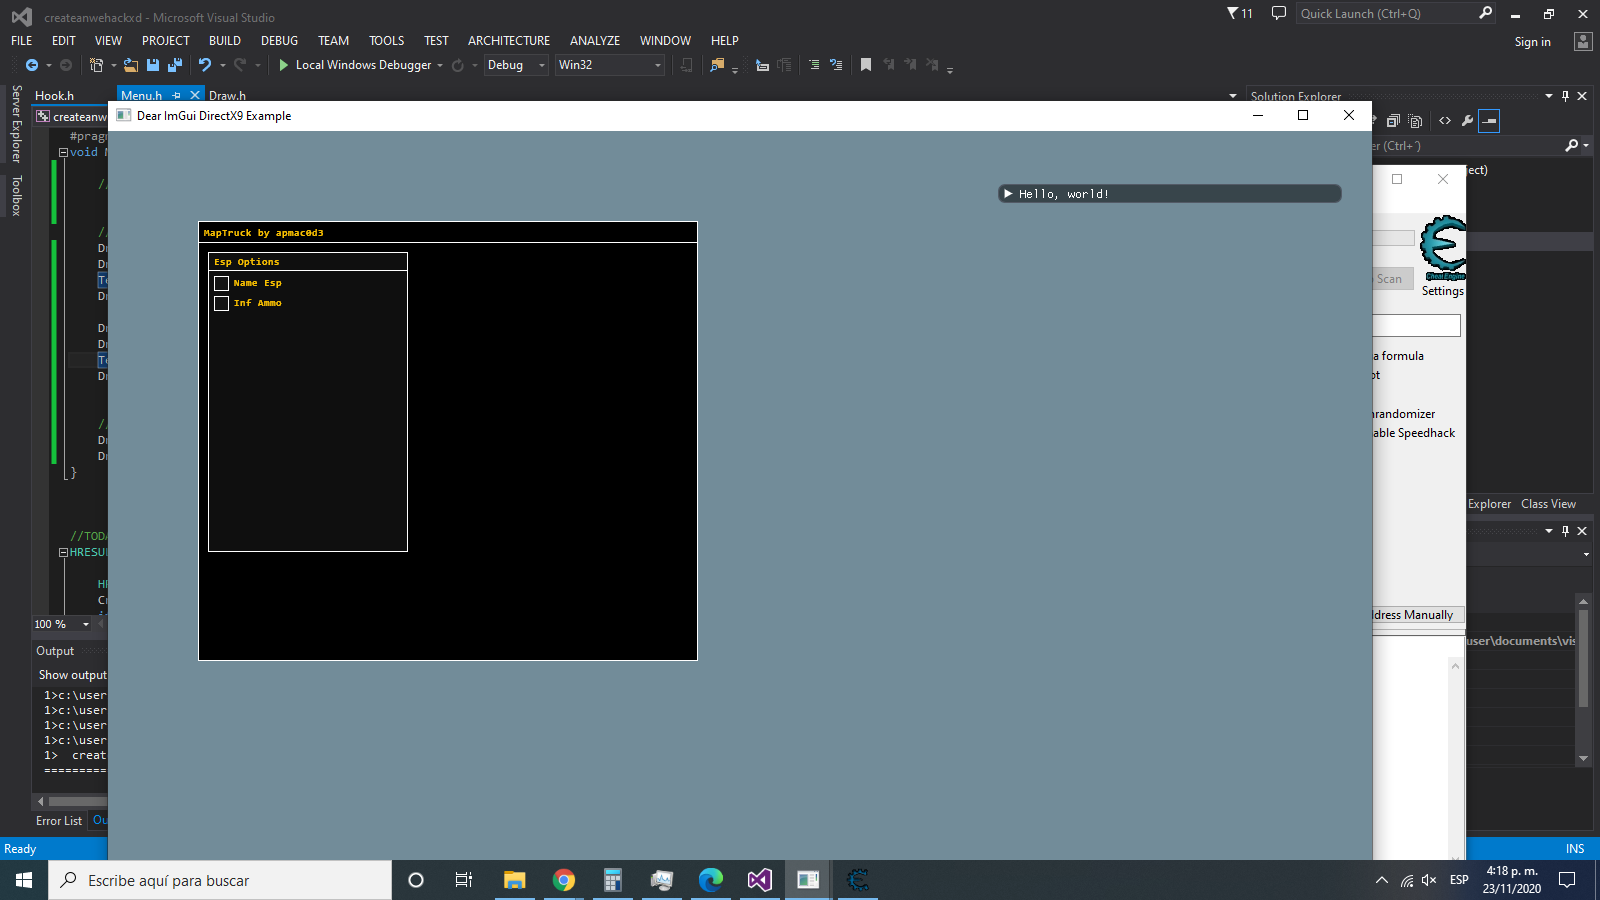Open the Calculator app from the taskbar

coord(613,880)
